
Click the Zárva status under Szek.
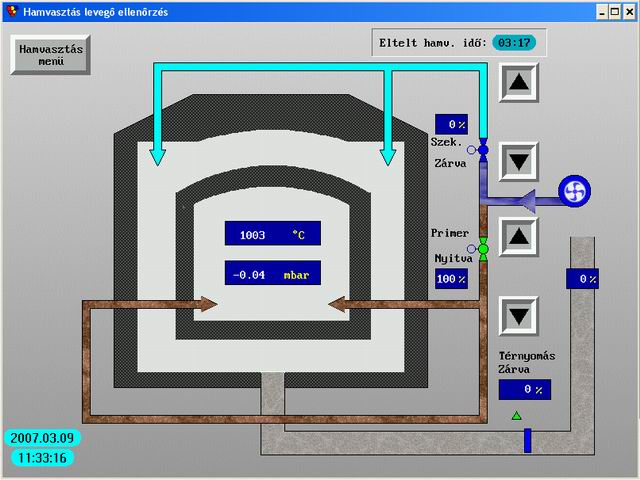[450, 163]
